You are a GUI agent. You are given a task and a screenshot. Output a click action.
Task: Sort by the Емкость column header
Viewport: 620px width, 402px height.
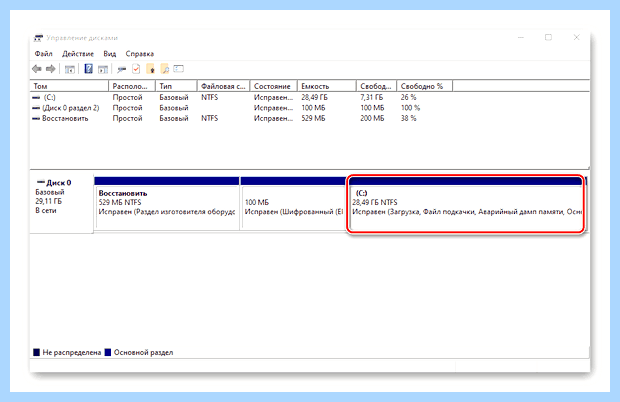(326, 86)
